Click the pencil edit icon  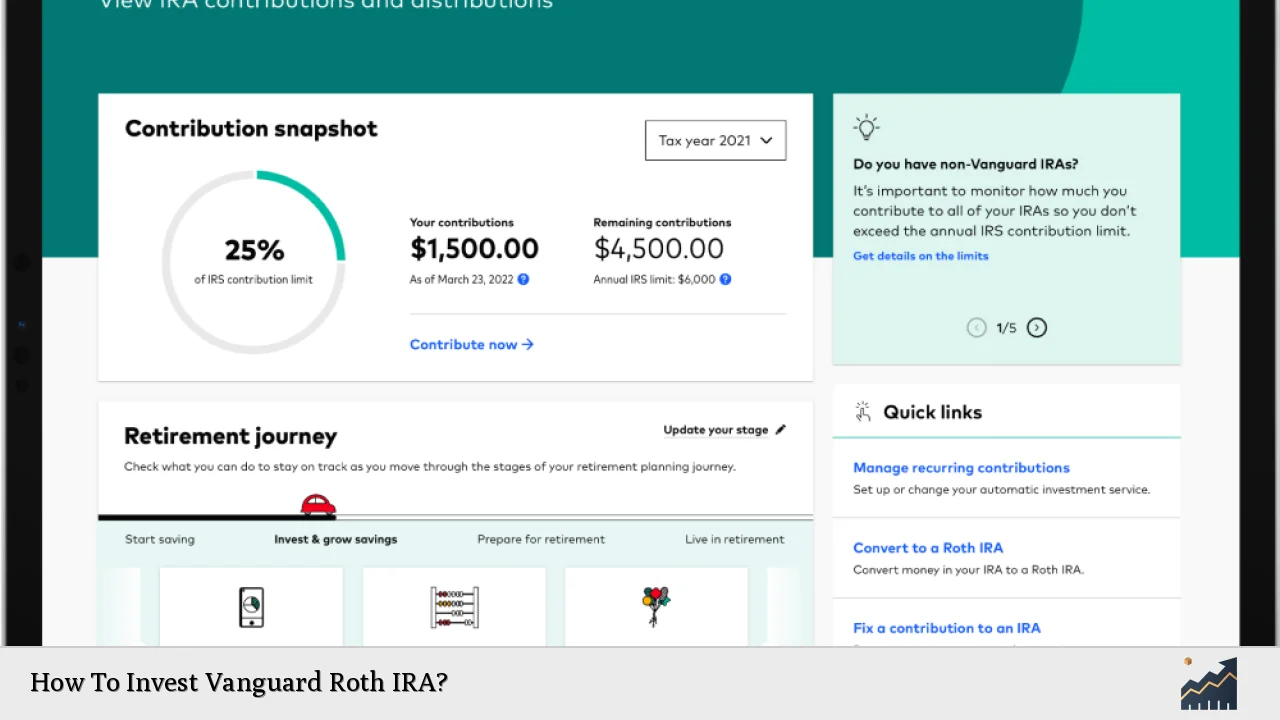coord(781,430)
